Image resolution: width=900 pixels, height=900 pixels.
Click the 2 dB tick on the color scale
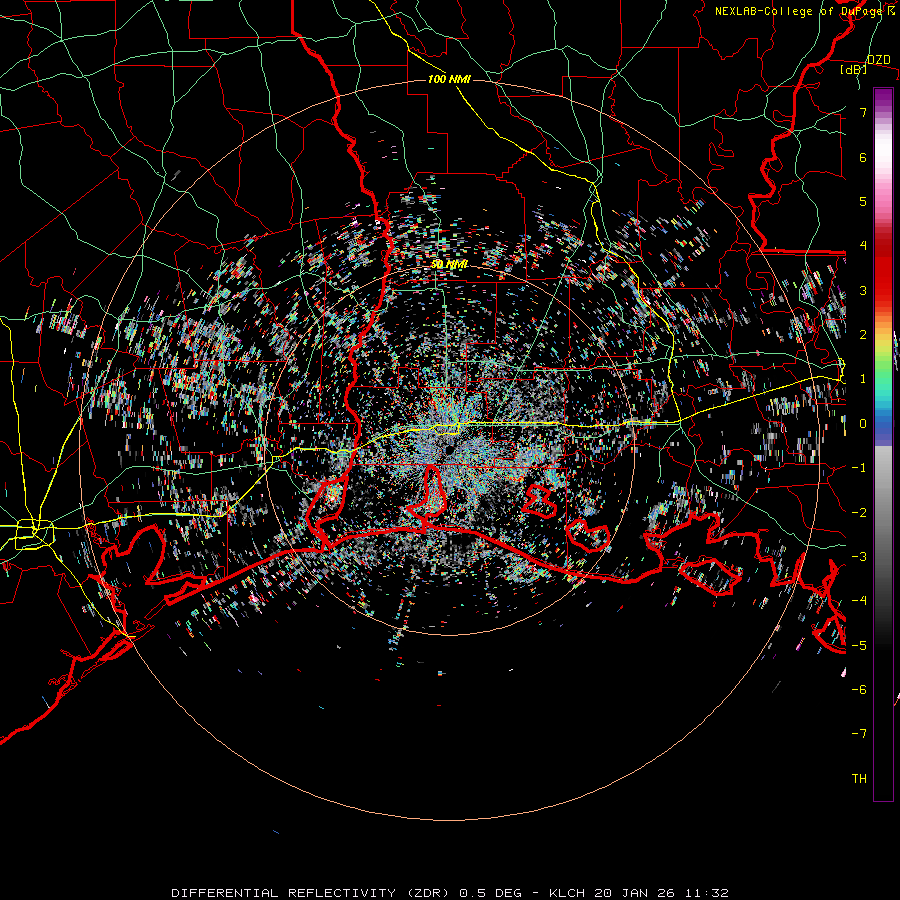tap(863, 335)
